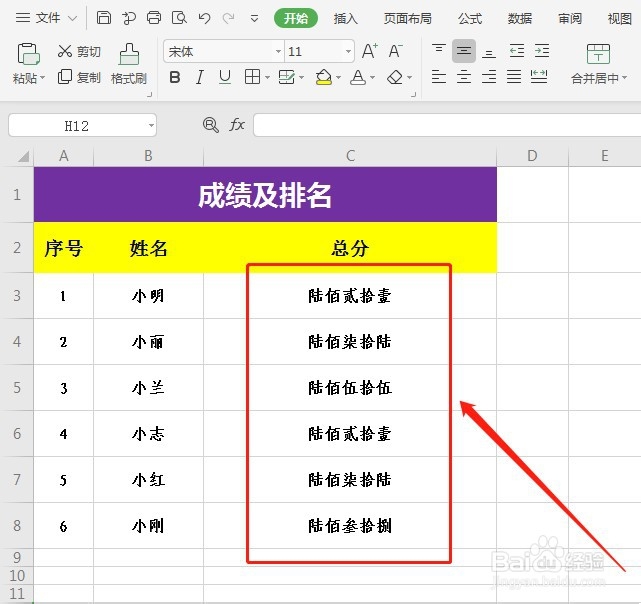The width and height of the screenshot is (641, 604).
Task: Apply cell borders icon
Action: pos(252,77)
